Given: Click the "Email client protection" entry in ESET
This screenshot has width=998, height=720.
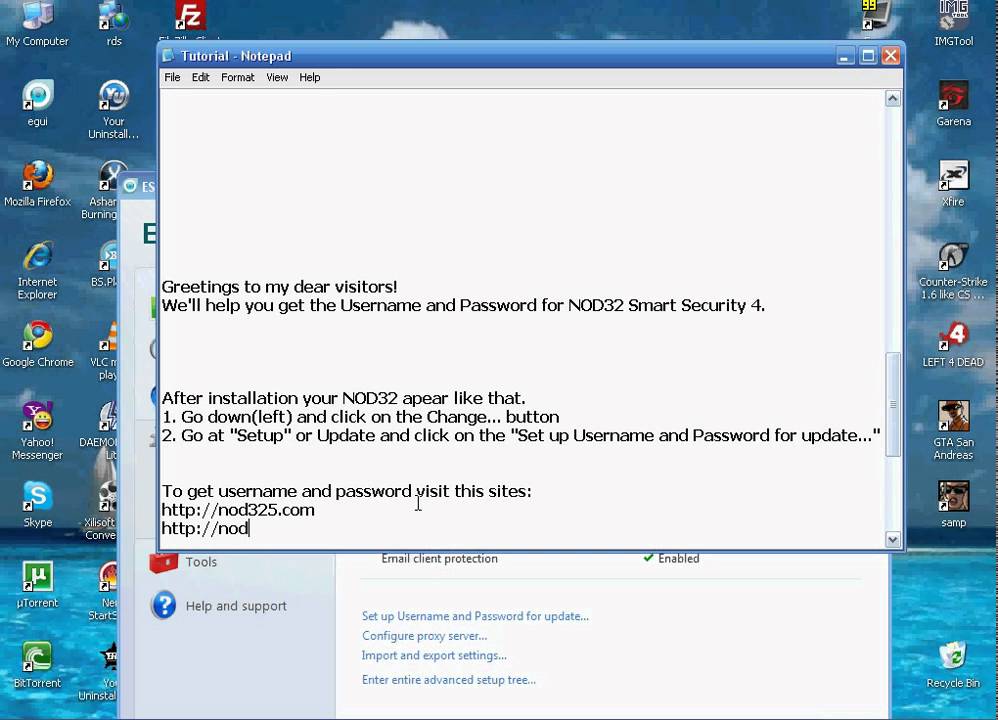Looking at the screenshot, I should click(x=439, y=558).
